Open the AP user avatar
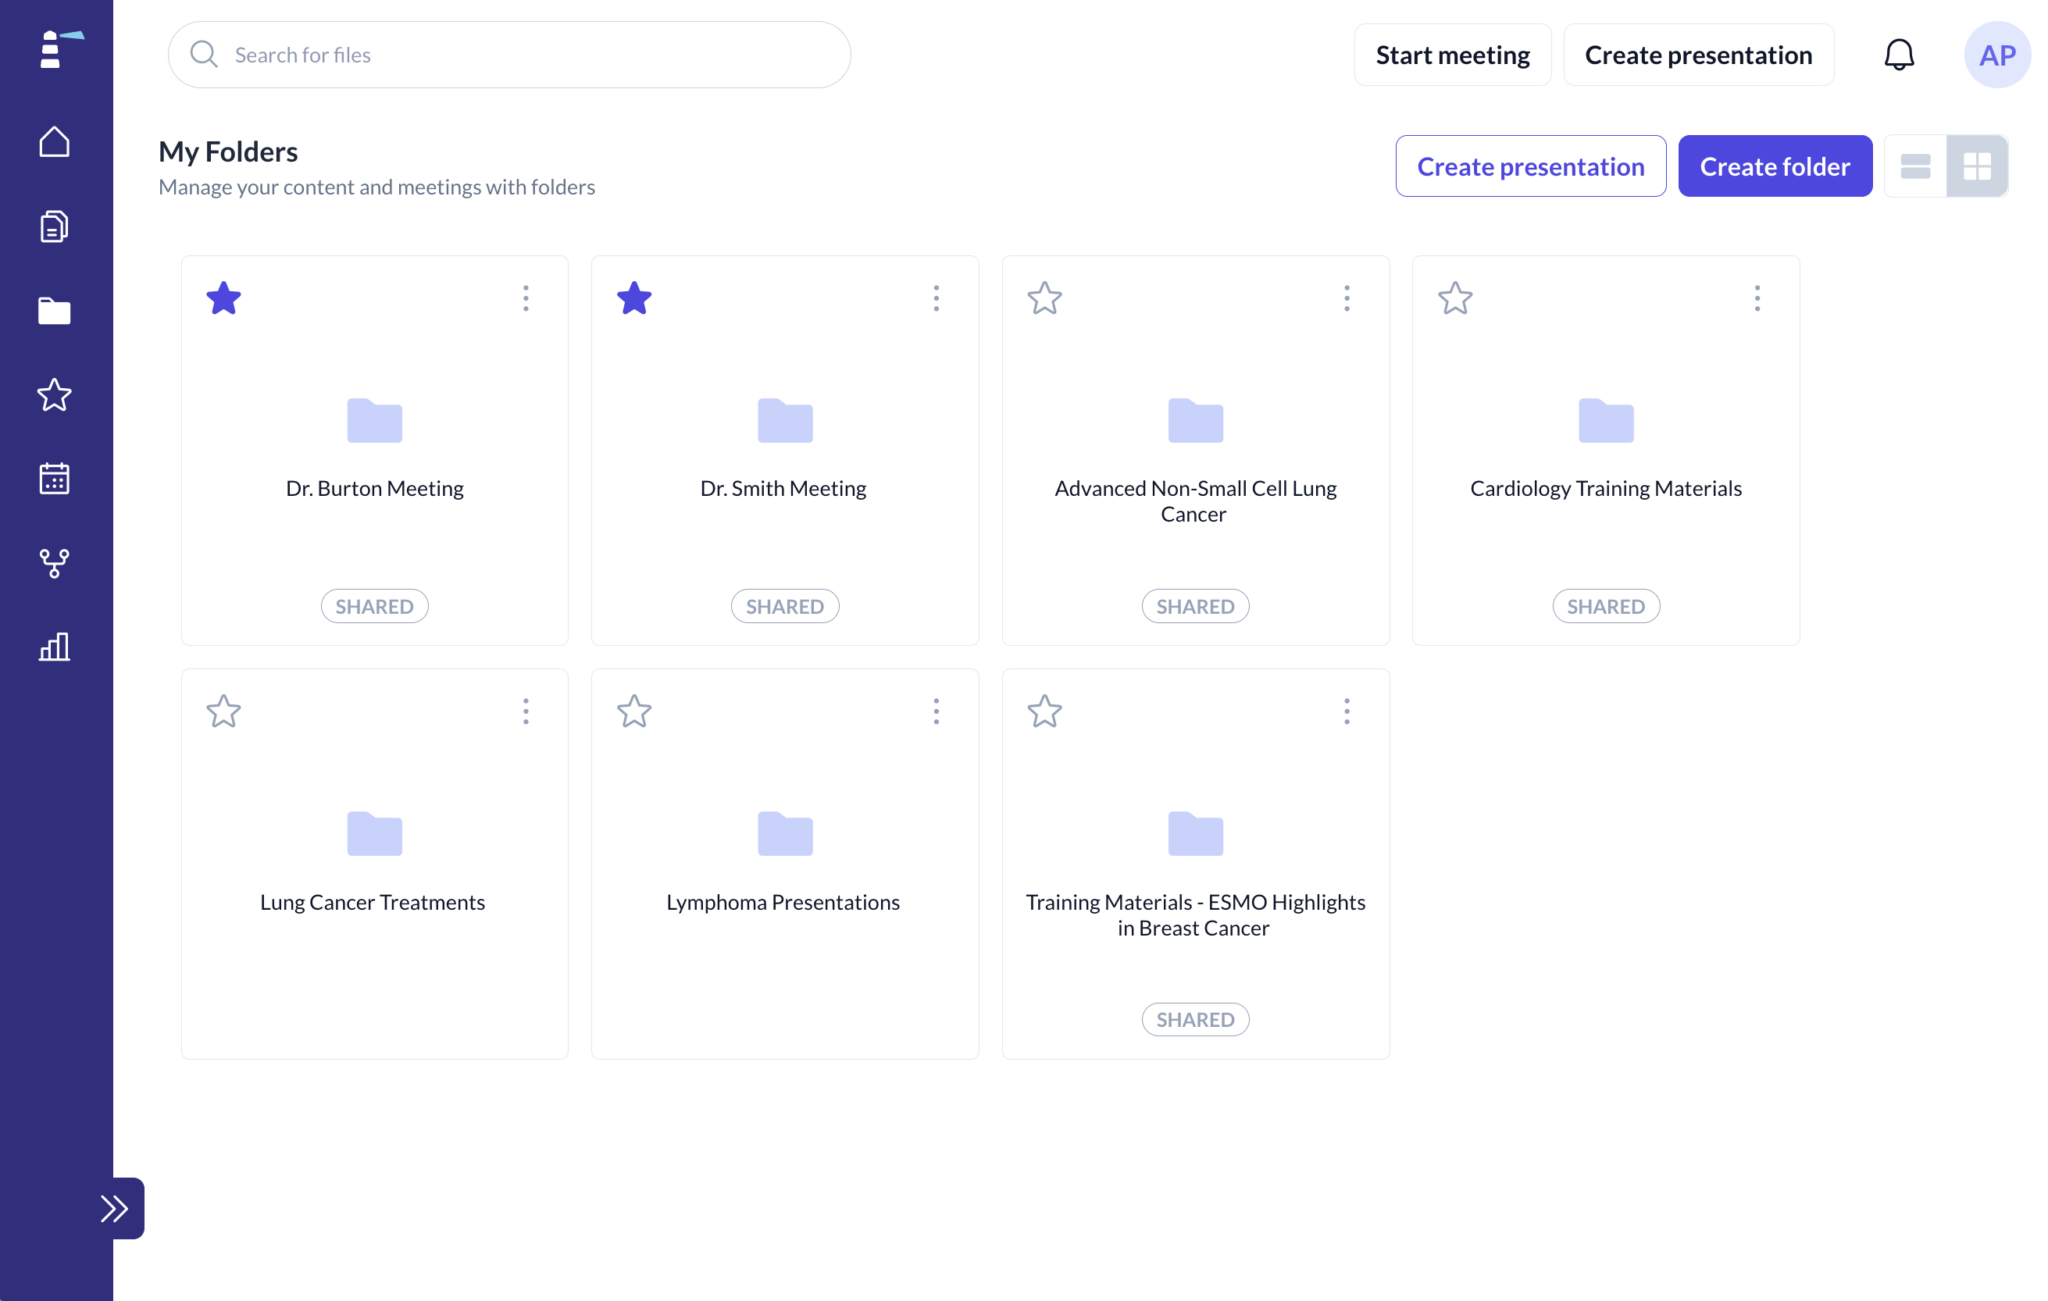The width and height of the screenshot is (2048, 1301). tap(1997, 55)
